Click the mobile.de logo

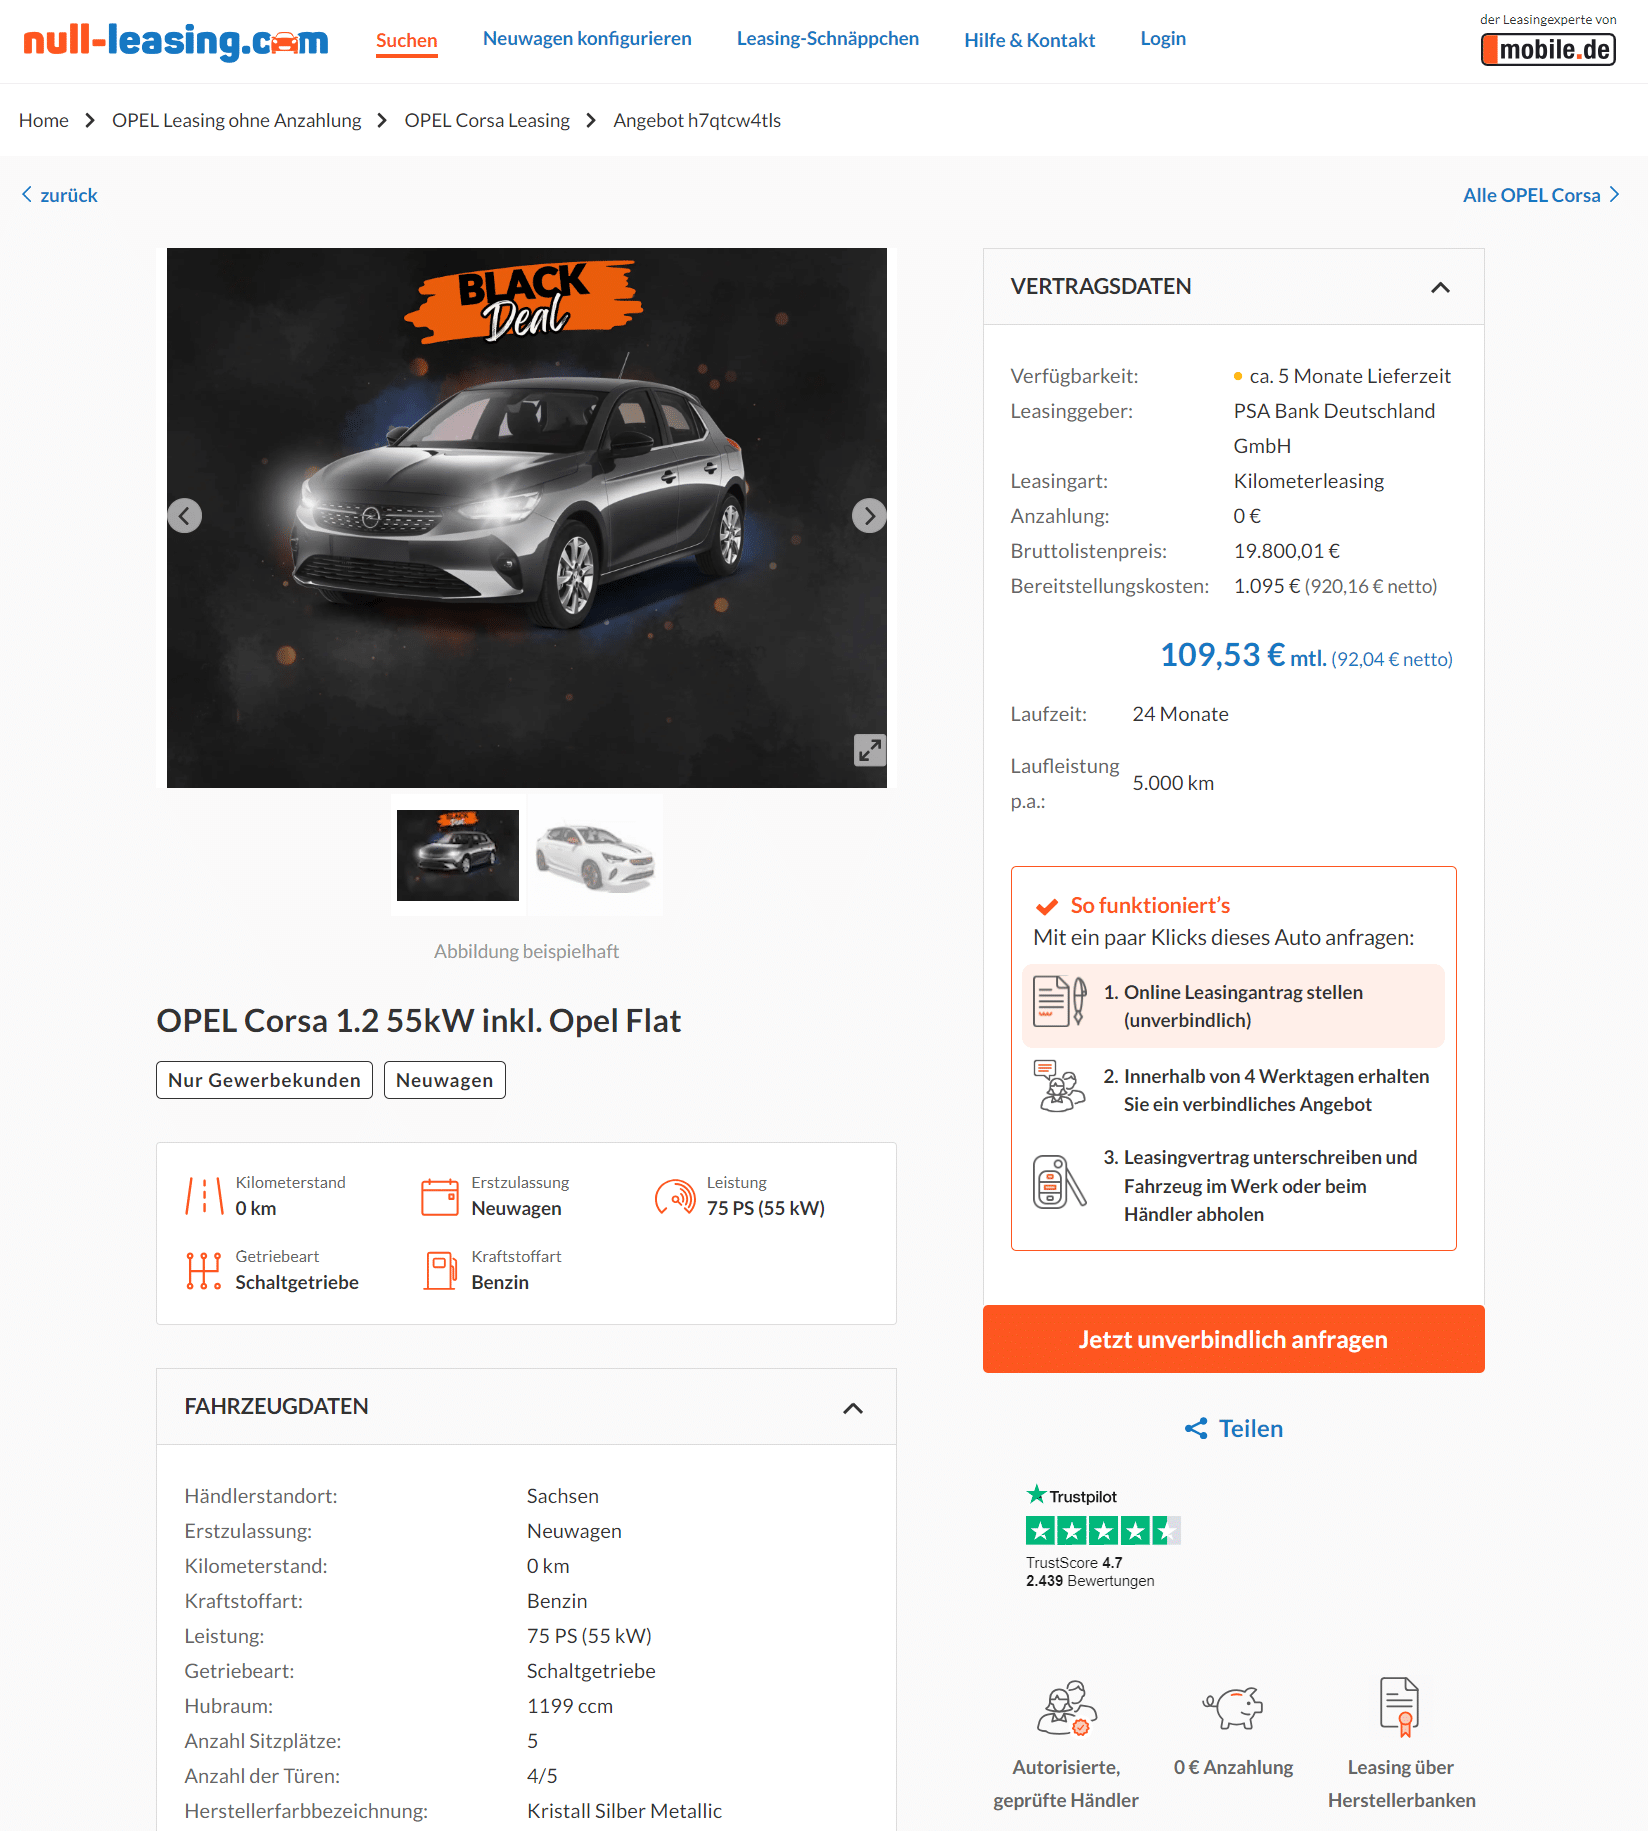(x=1548, y=49)
